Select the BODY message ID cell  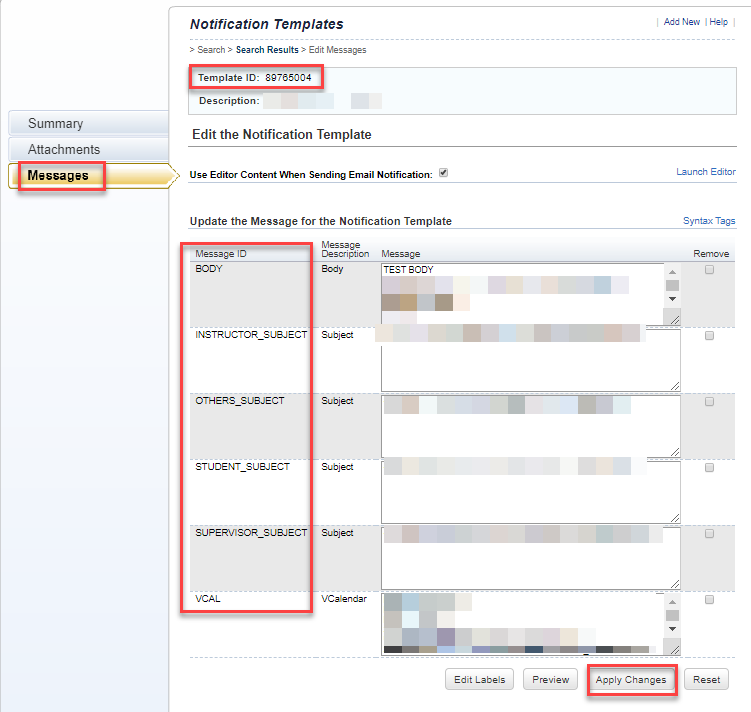pyautogui.click(x=209, y=269)
